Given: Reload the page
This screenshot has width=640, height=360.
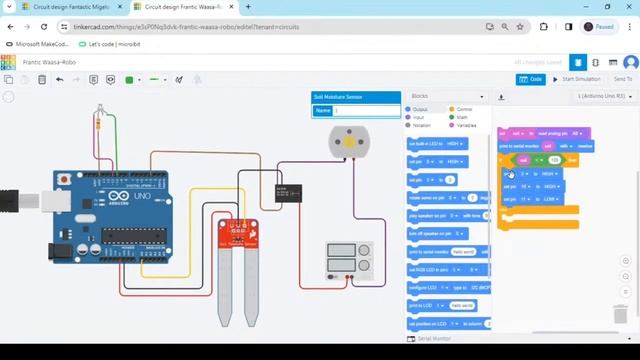Looking at the screenshot, I should pyautogui.click(x=44, y=27).
